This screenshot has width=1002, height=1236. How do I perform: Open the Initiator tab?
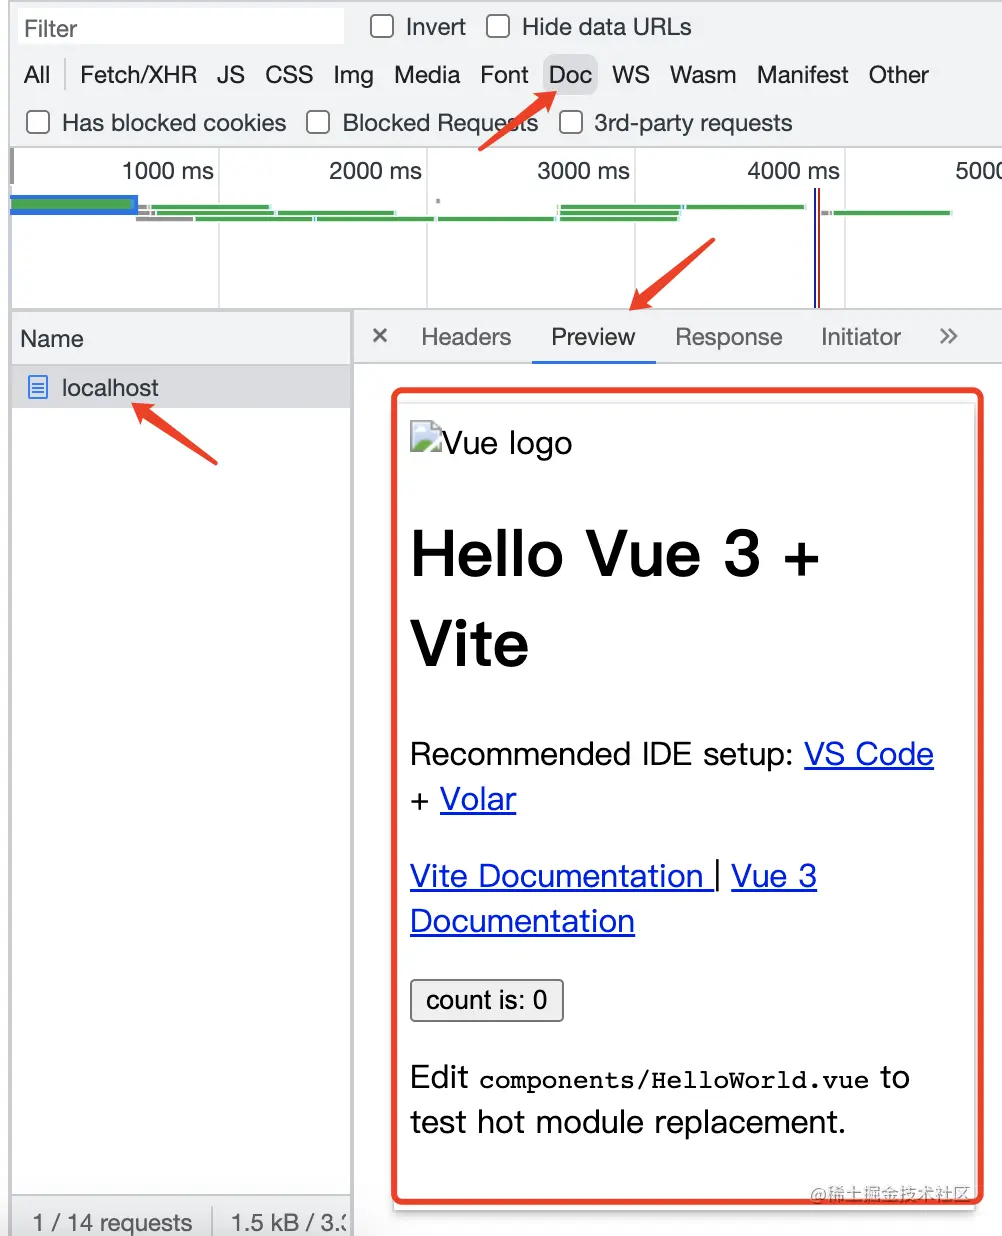click(861, 337)
